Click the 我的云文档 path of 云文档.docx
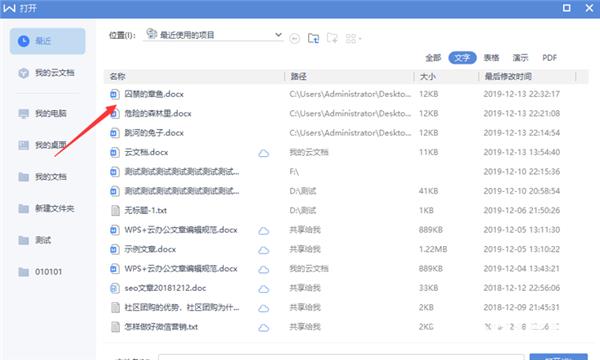Viewport: 600px width, 360px height. [x=309, y=152]
